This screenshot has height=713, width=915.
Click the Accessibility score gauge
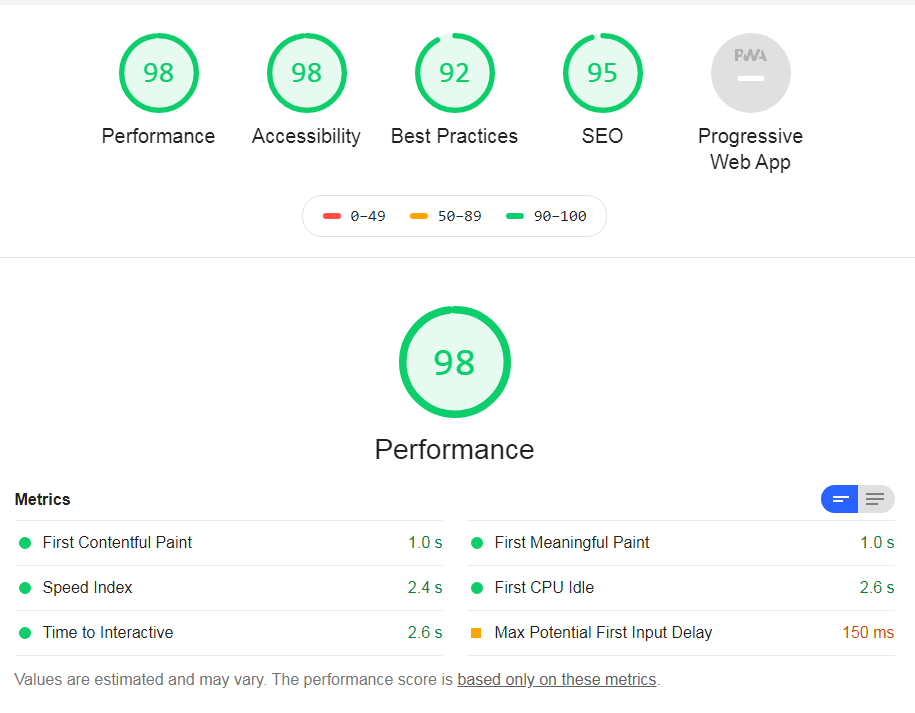[x=306, y=73]
